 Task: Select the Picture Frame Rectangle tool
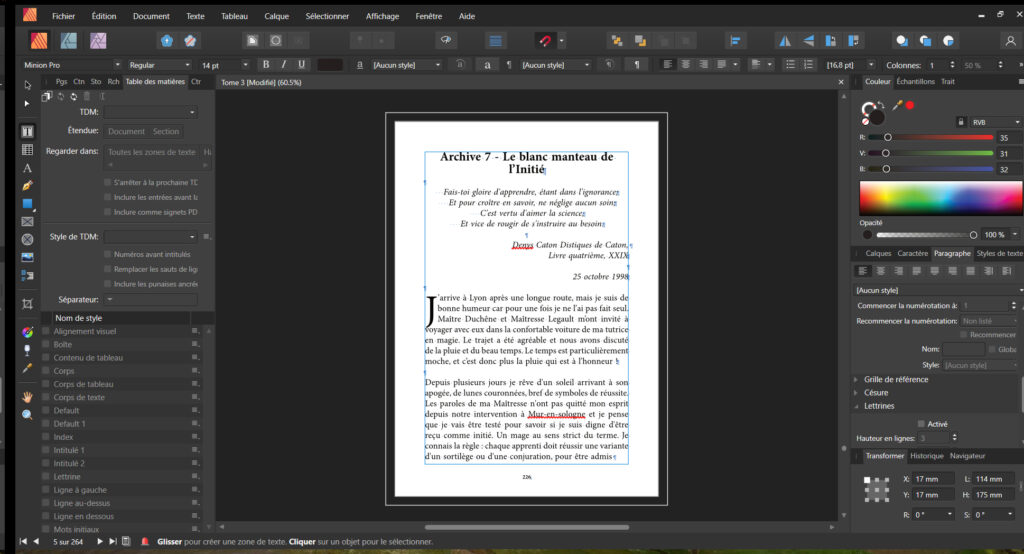[27, 221]
